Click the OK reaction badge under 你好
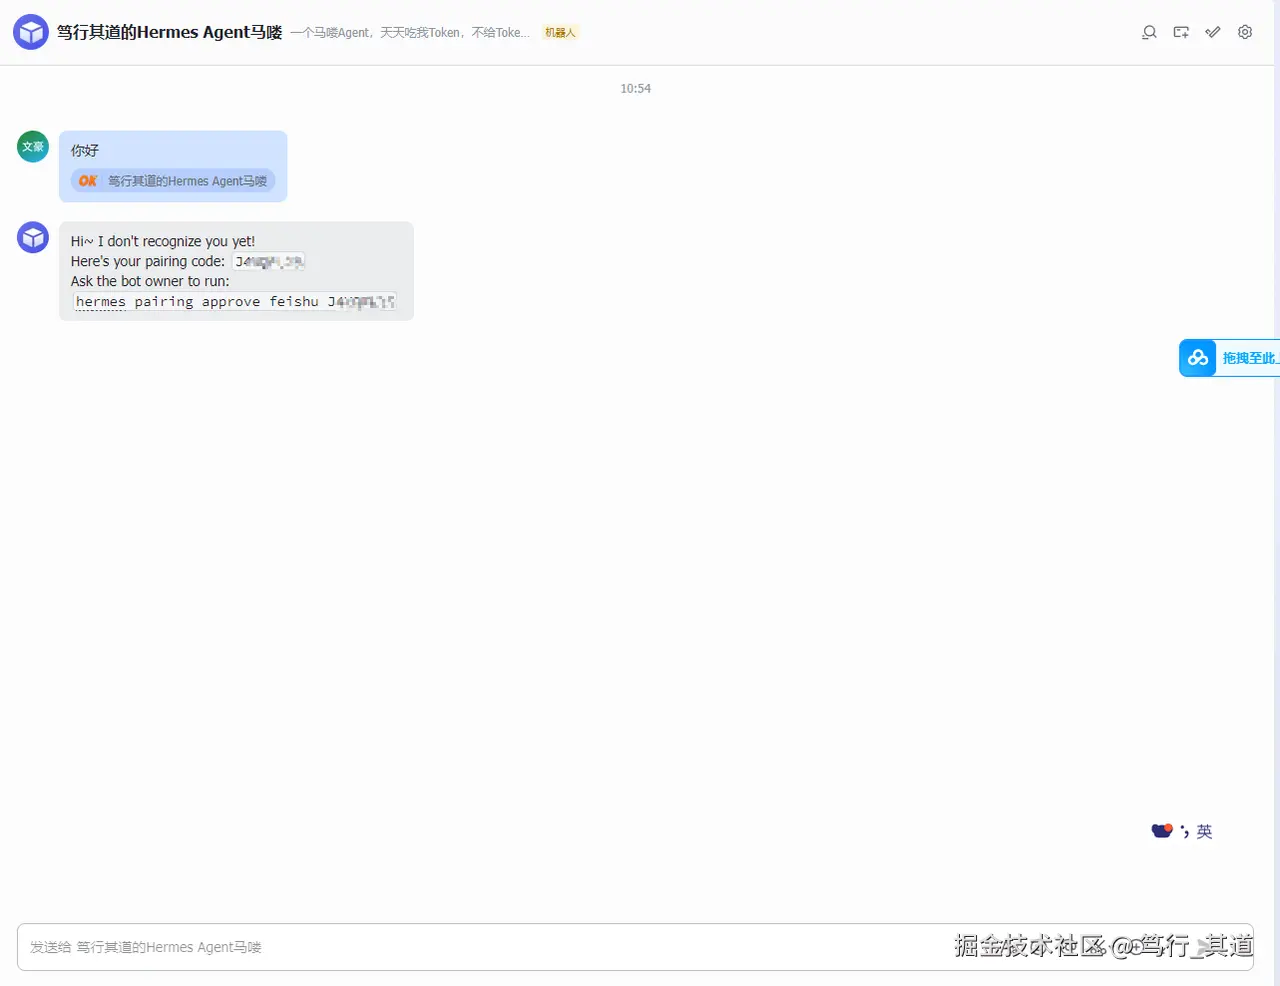 click(x=173, y=181)
